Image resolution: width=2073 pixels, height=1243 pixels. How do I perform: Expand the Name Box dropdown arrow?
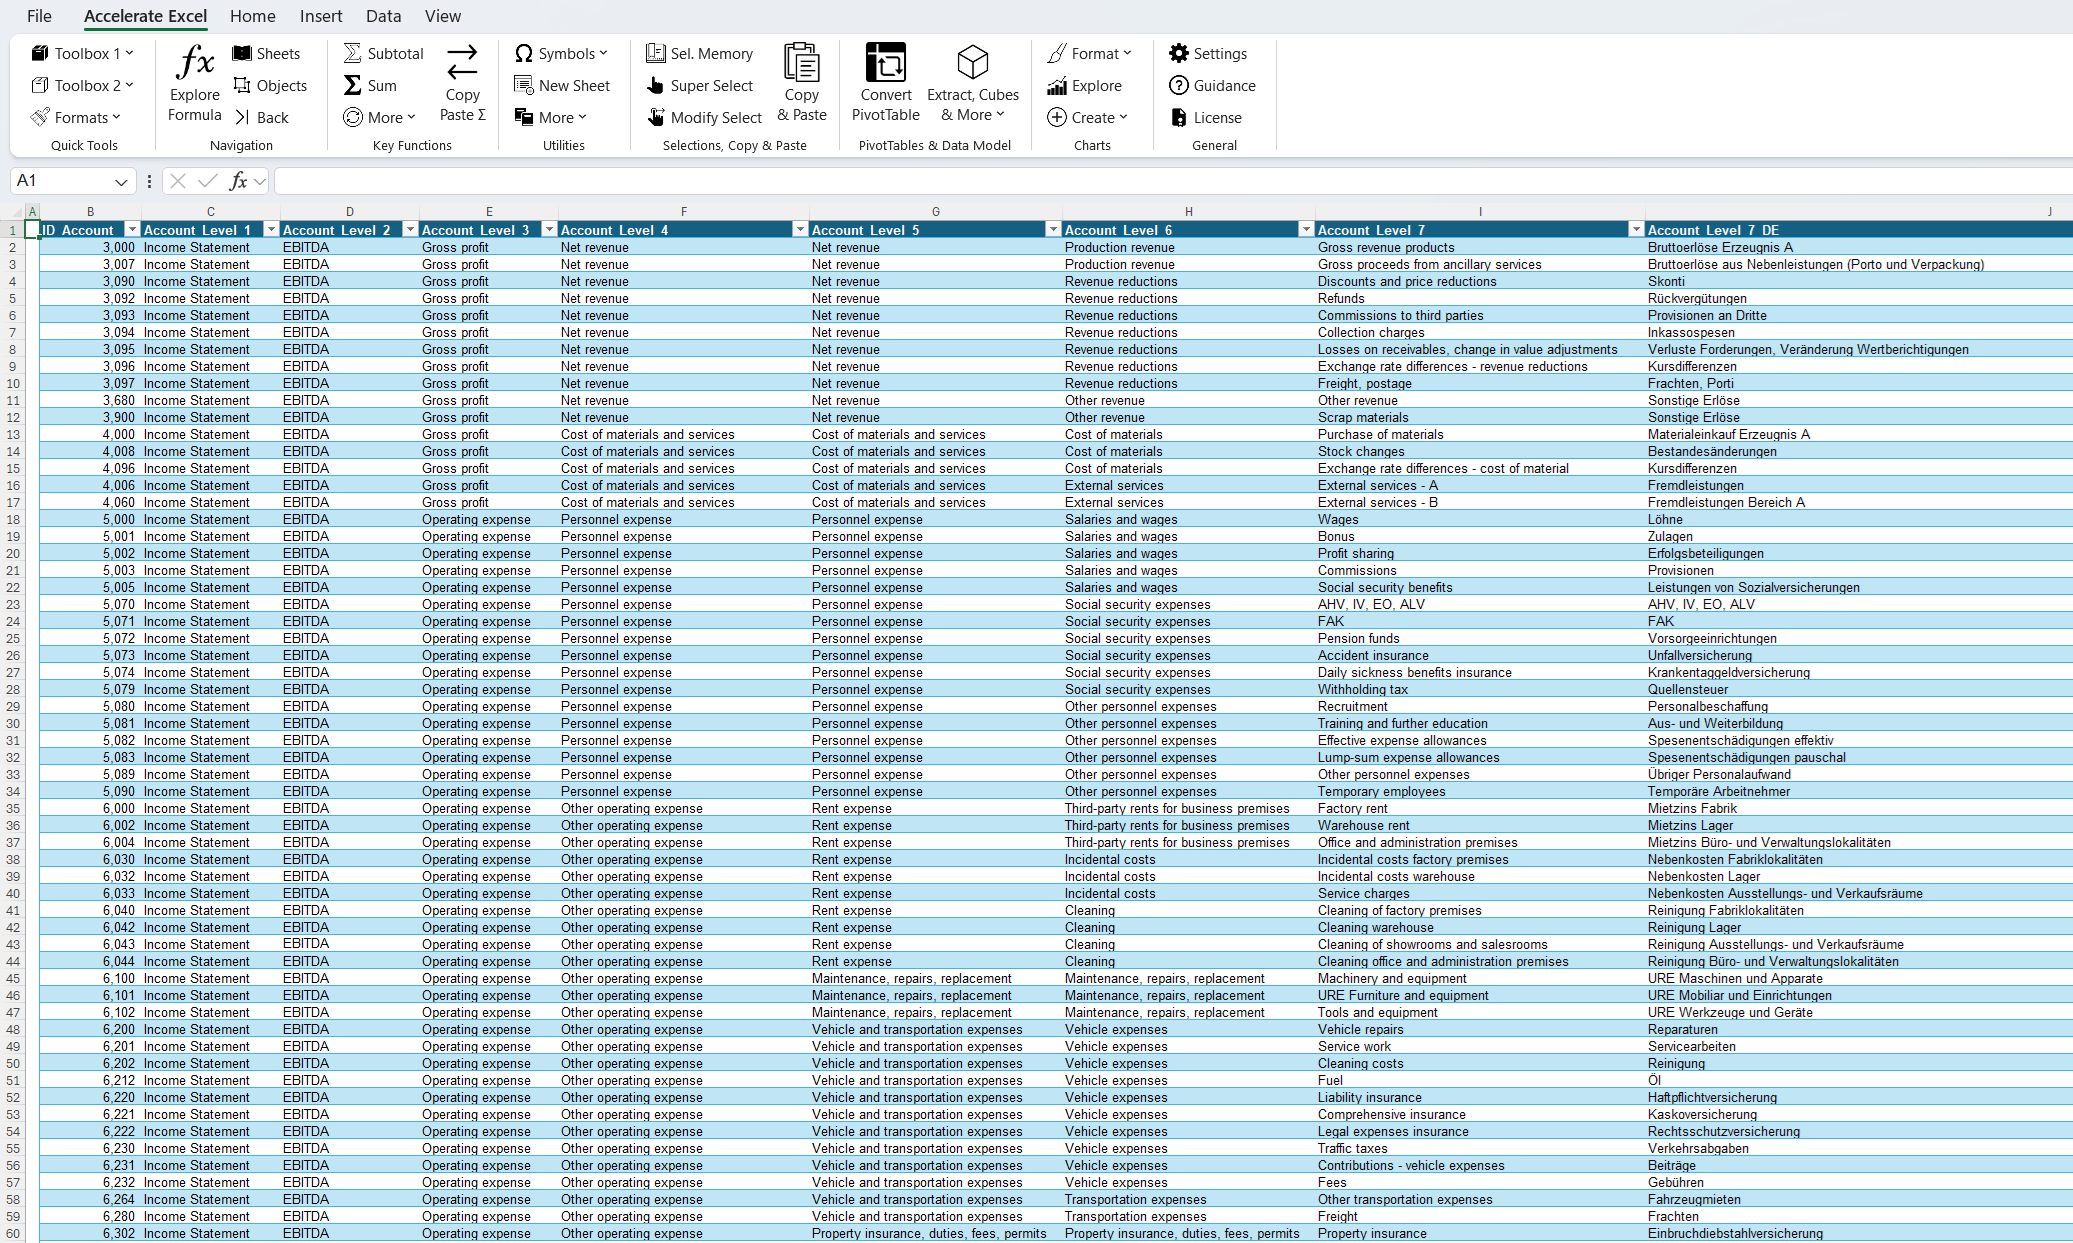click(121, 182)
